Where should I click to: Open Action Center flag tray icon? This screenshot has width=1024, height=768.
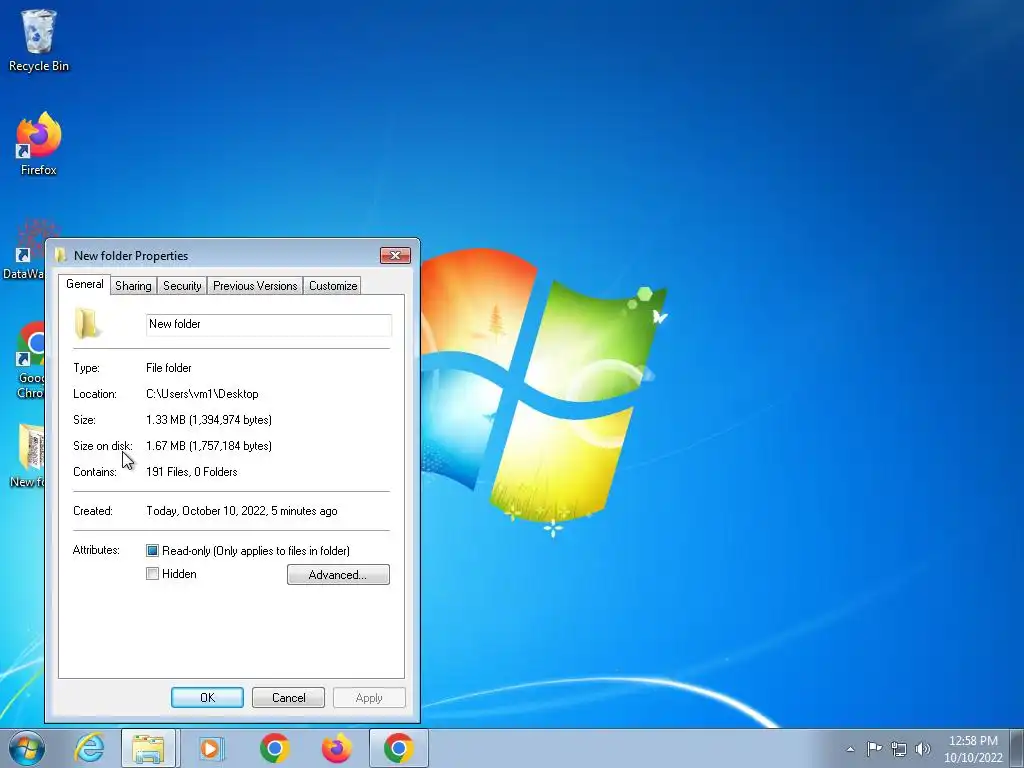coord(874,748)
